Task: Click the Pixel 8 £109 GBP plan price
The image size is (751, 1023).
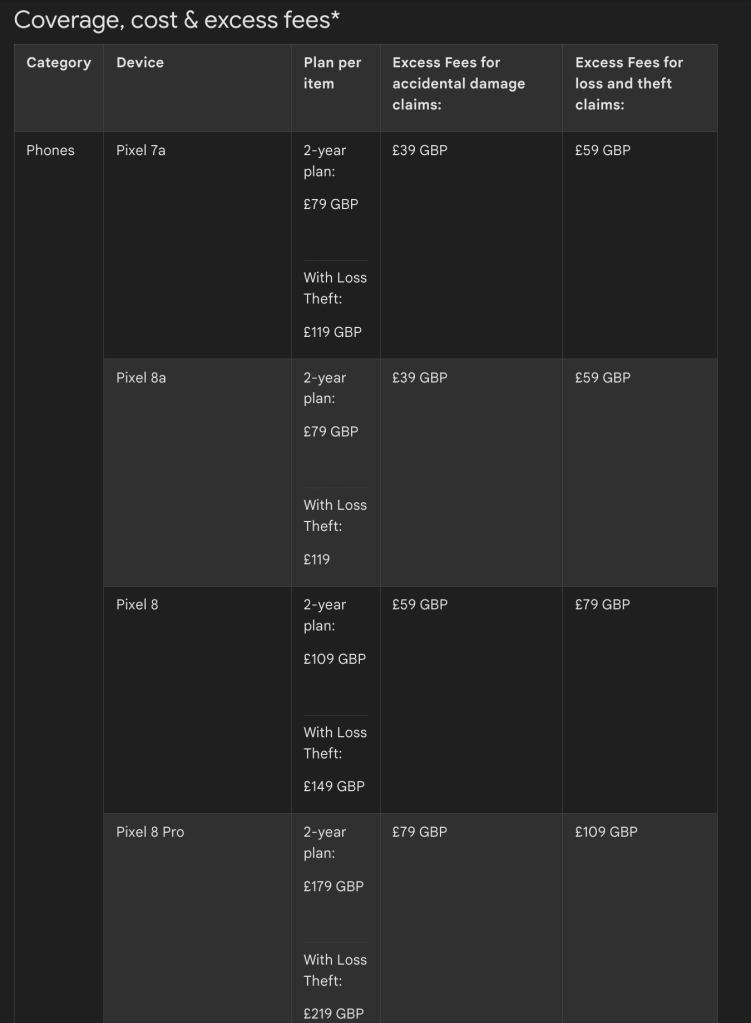Action: (335, 659)
